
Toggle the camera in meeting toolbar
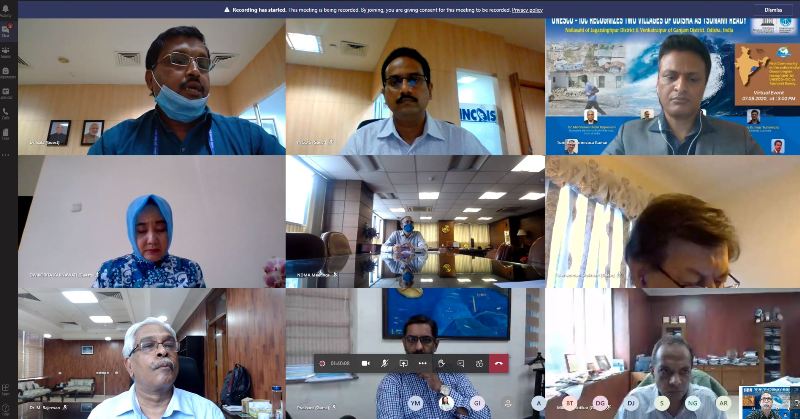coord(365,363)
